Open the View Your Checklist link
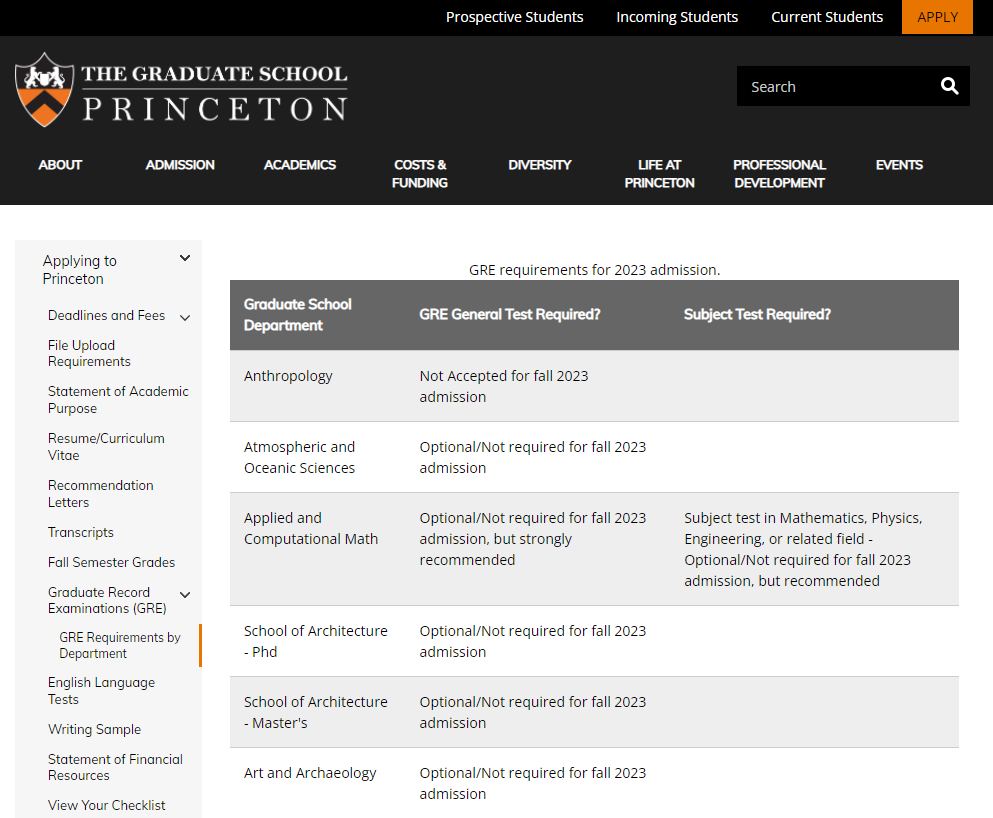 pyautogui.click(x=106, y=805)
